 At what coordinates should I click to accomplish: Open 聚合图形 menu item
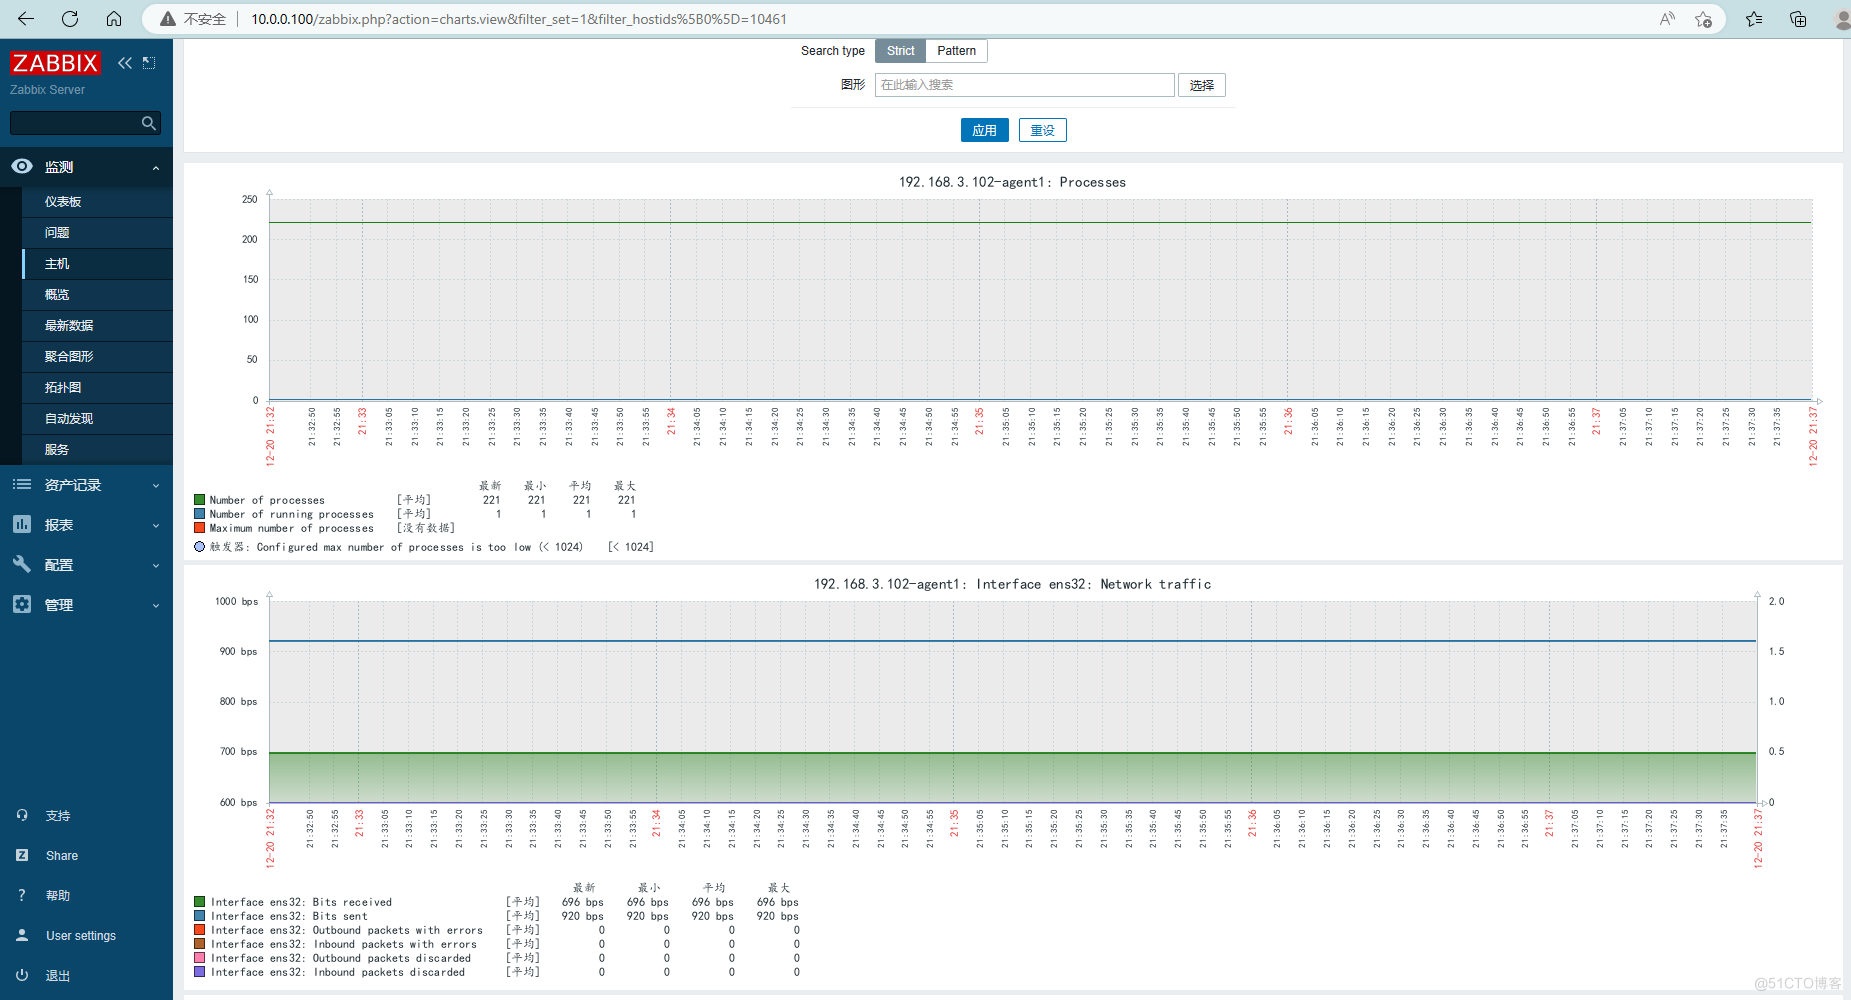coord(97,357)
